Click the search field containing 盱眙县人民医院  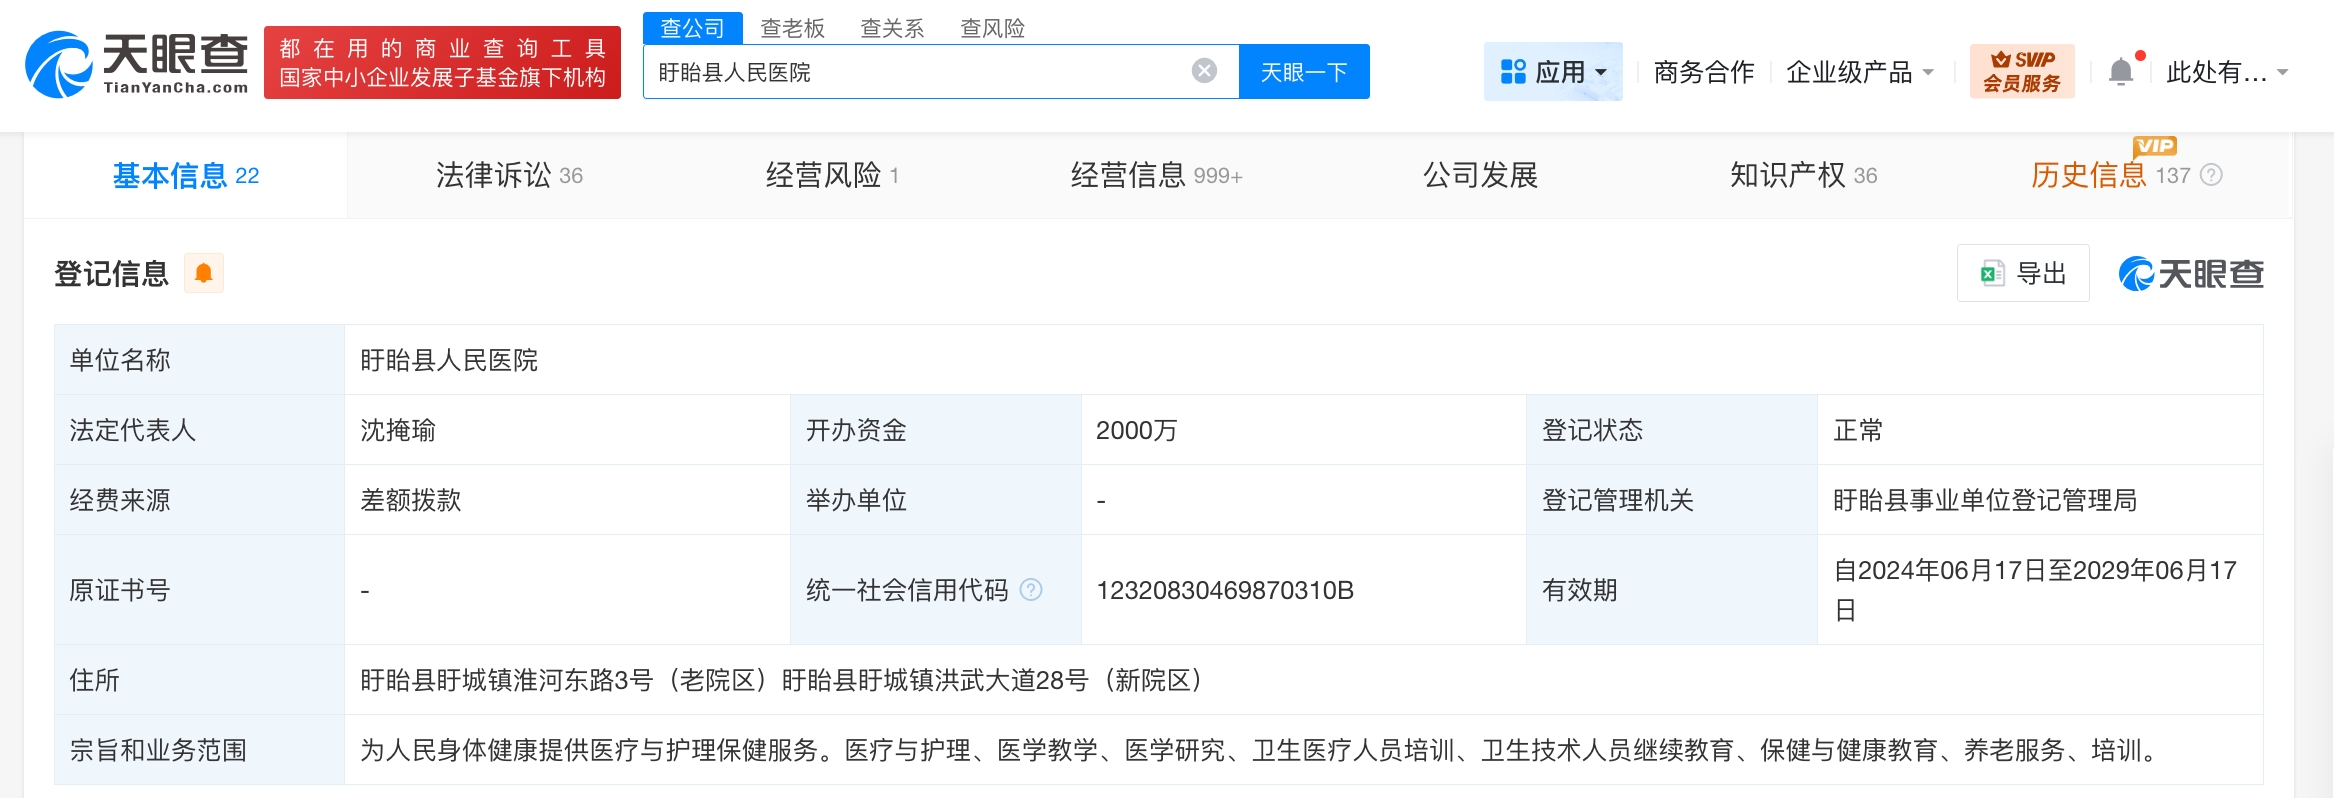click(915, 72)
